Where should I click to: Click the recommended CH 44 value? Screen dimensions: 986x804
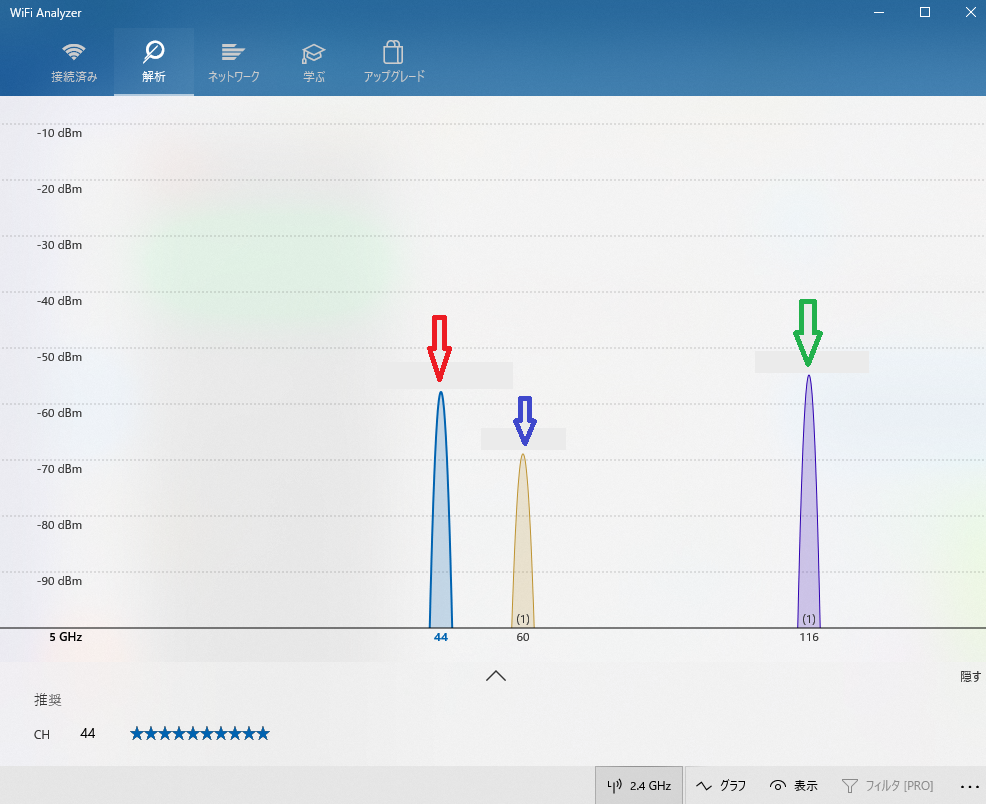tap(87, 733)
